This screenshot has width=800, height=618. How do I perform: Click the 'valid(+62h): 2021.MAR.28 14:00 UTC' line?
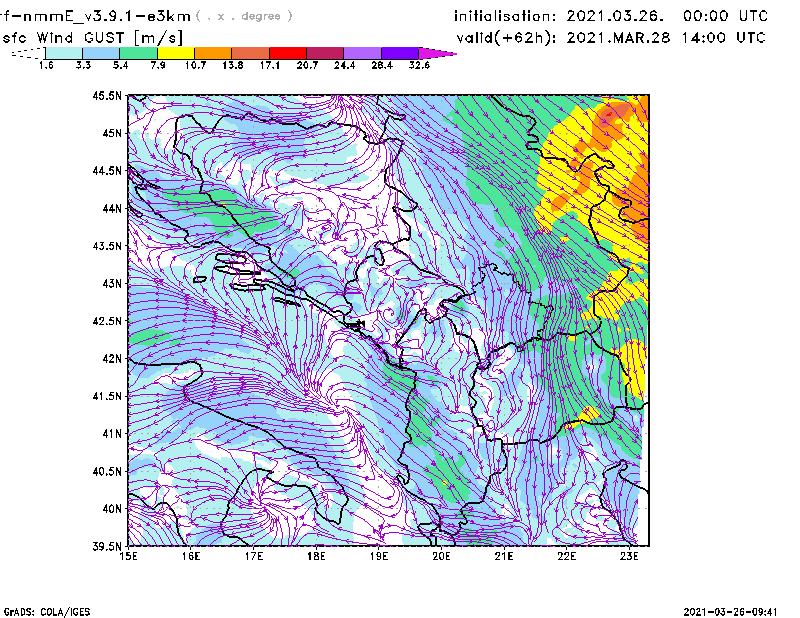coord(611,38)
